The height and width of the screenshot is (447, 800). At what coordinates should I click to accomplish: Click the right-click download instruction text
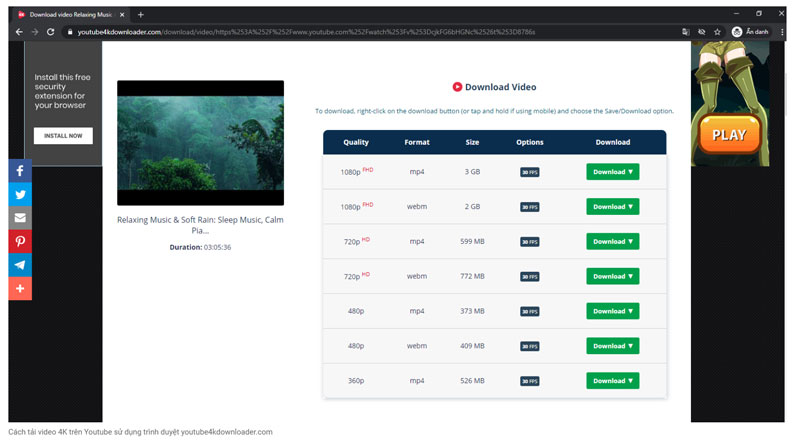(494, 111)
